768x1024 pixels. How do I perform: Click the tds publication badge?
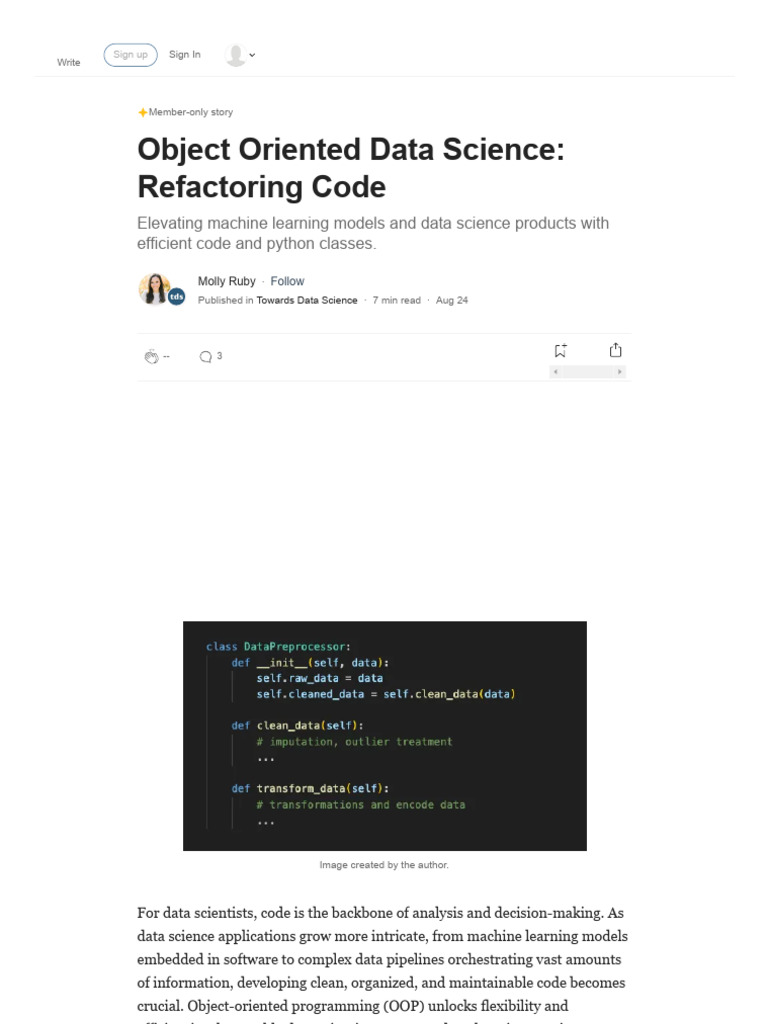coord(177,297)
